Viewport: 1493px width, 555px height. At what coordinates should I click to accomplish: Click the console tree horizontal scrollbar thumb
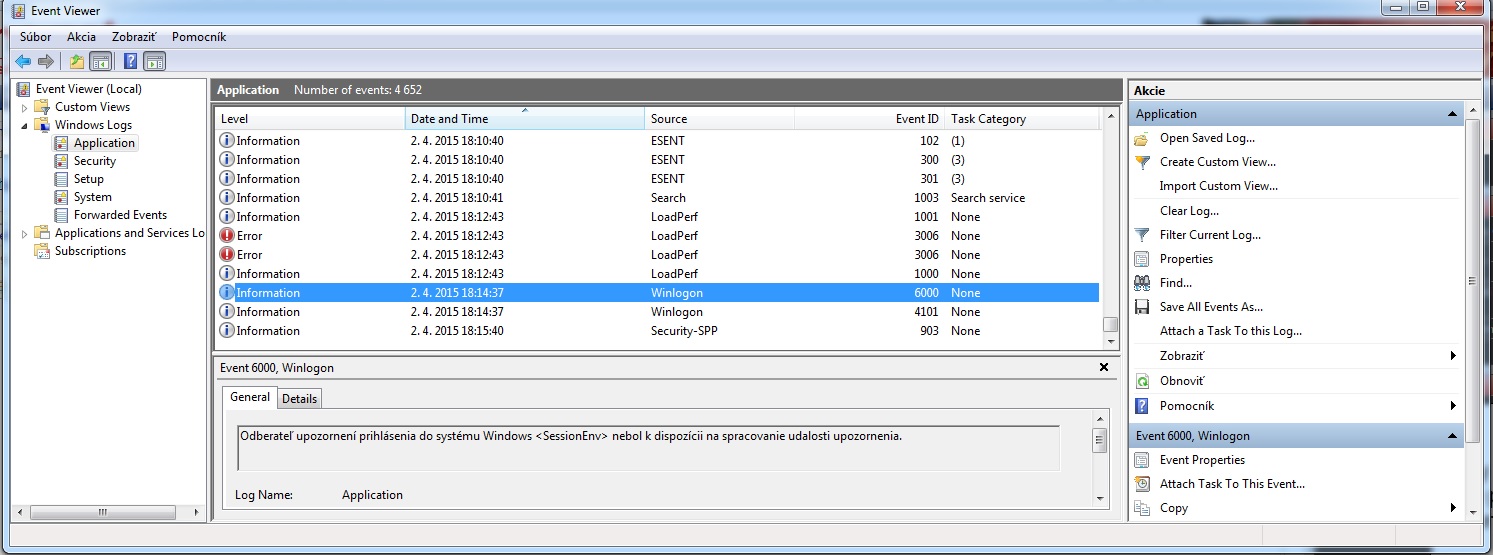pyautogui.click(x=101, y=512)
